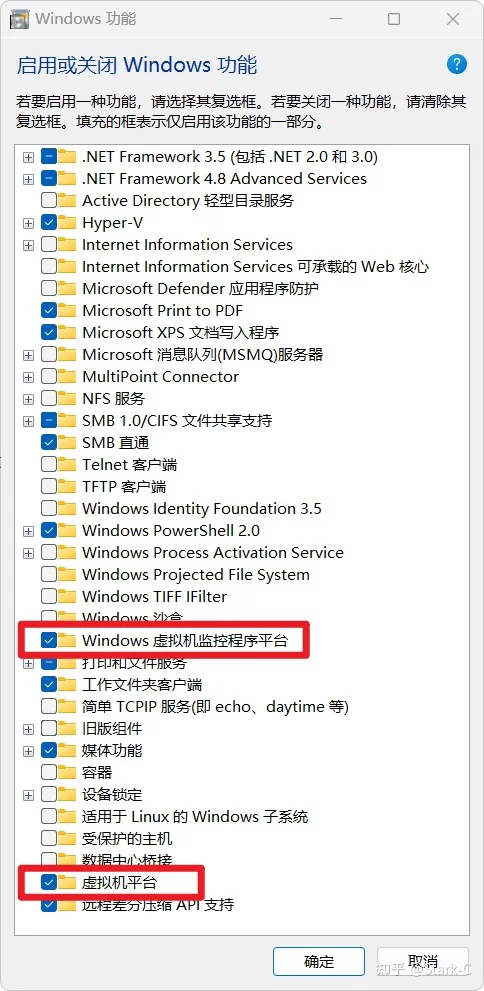Viewport: 484px width, 991px height.
Task: Click the Windows Features title bar icon
Action: [x=20, y=19]
